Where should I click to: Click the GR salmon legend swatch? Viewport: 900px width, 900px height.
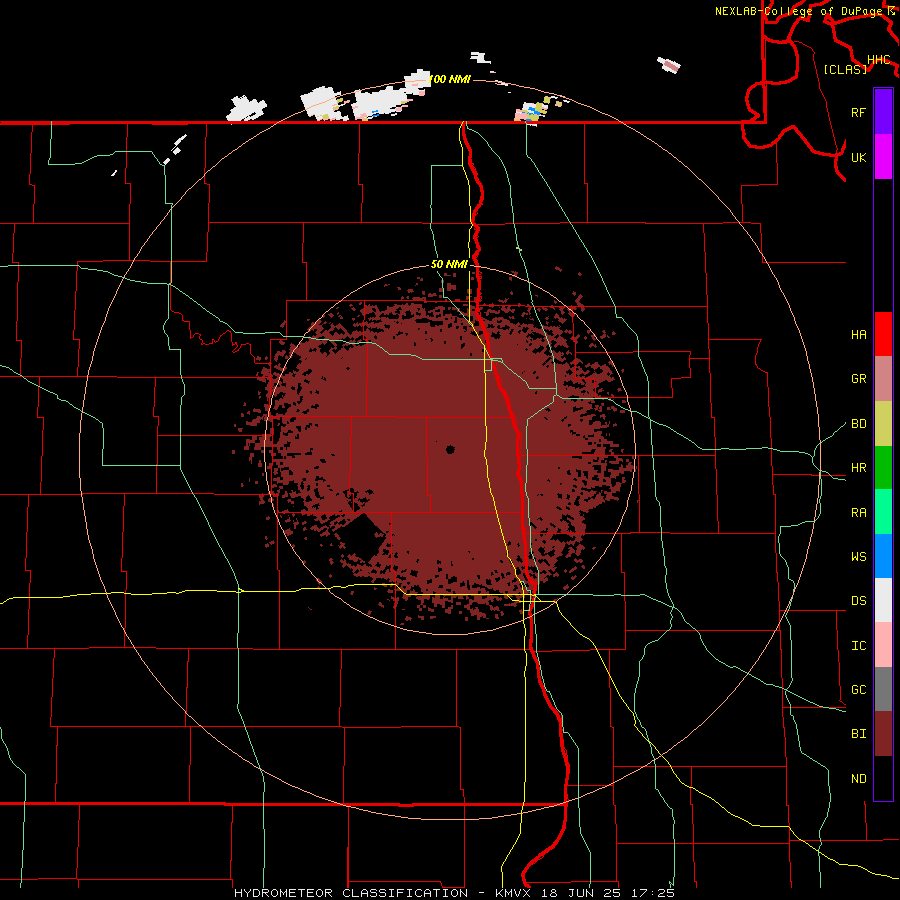click(x=883, y=379)
